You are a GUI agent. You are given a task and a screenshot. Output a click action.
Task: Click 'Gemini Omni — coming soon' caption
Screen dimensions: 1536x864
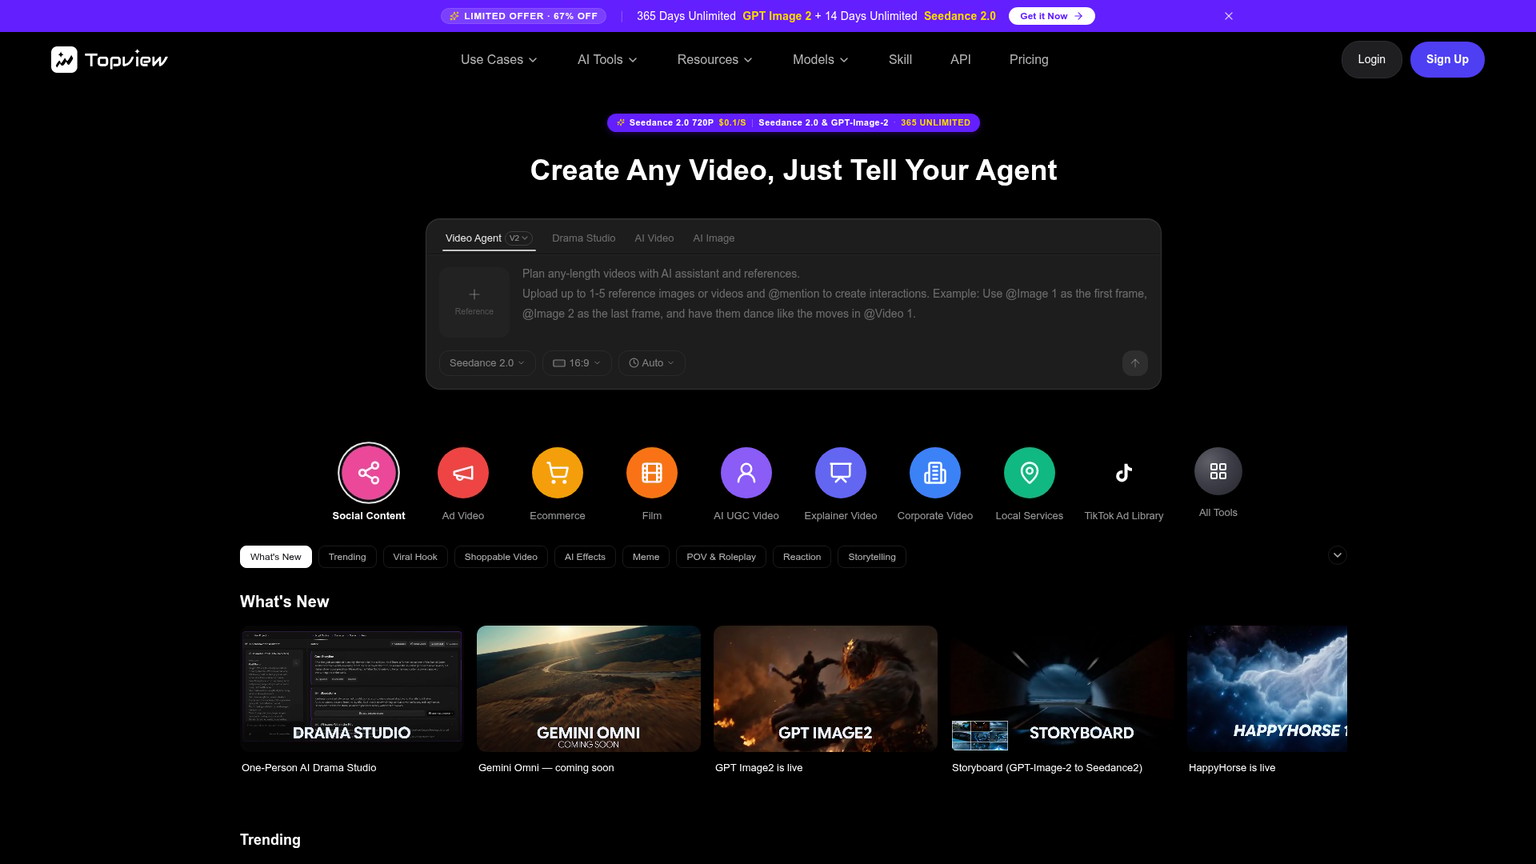coord(546,768)
